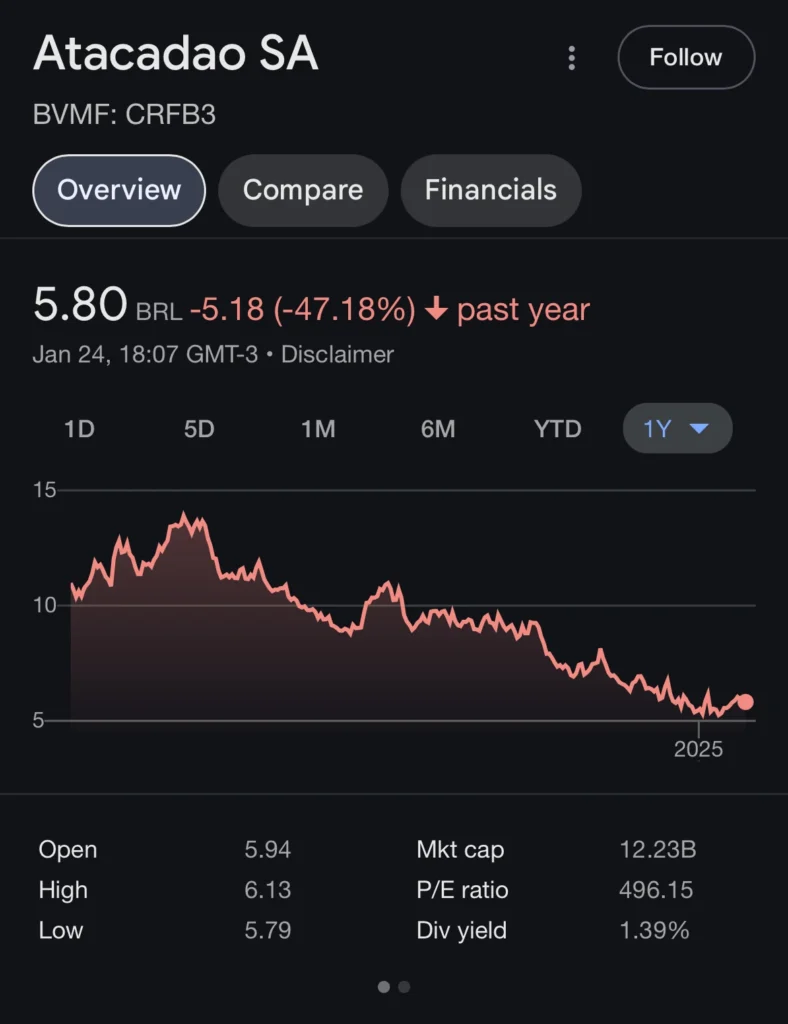Go to the second page indicator dot
Viewport: 788px width, 1024px height.
404,987
